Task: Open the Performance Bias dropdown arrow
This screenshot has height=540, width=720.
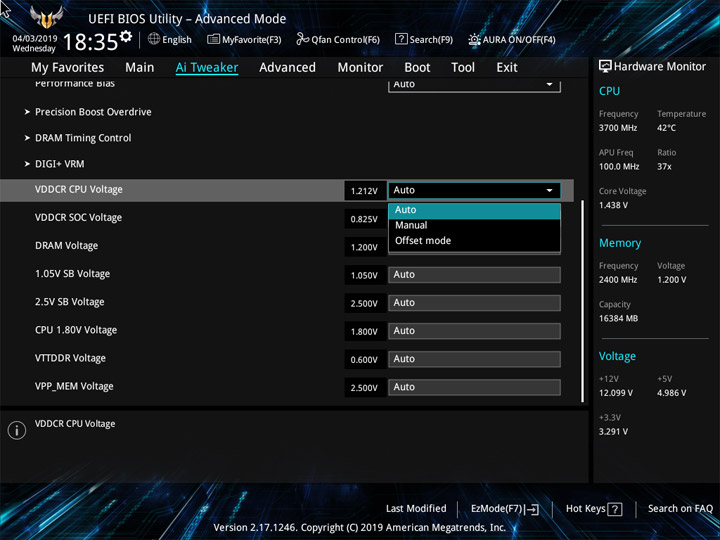Action: point(549,84)
